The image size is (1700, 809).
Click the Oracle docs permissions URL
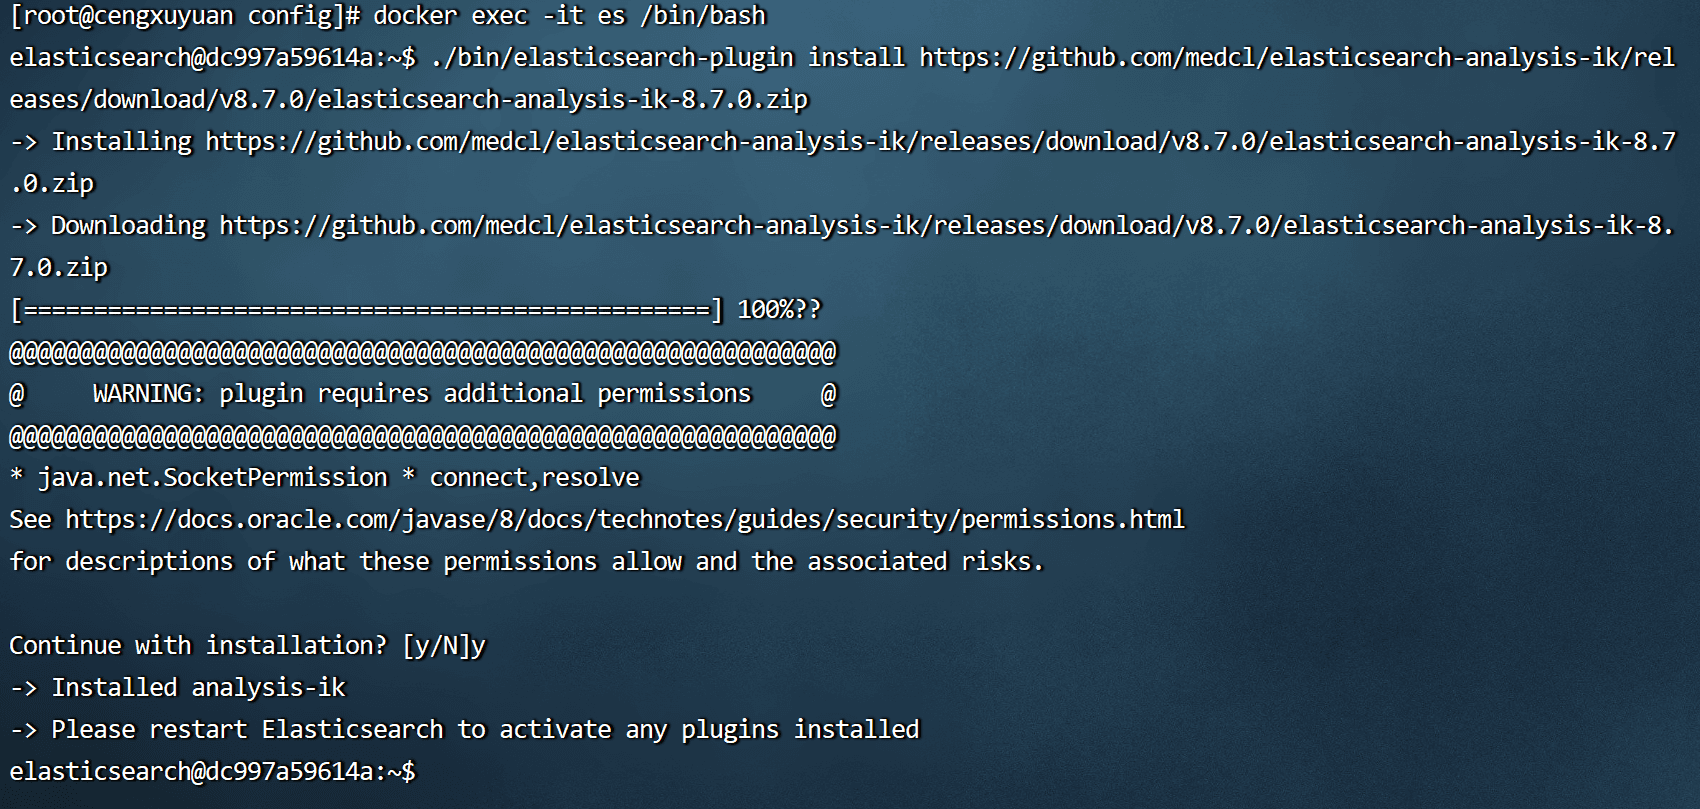[625, 520]
